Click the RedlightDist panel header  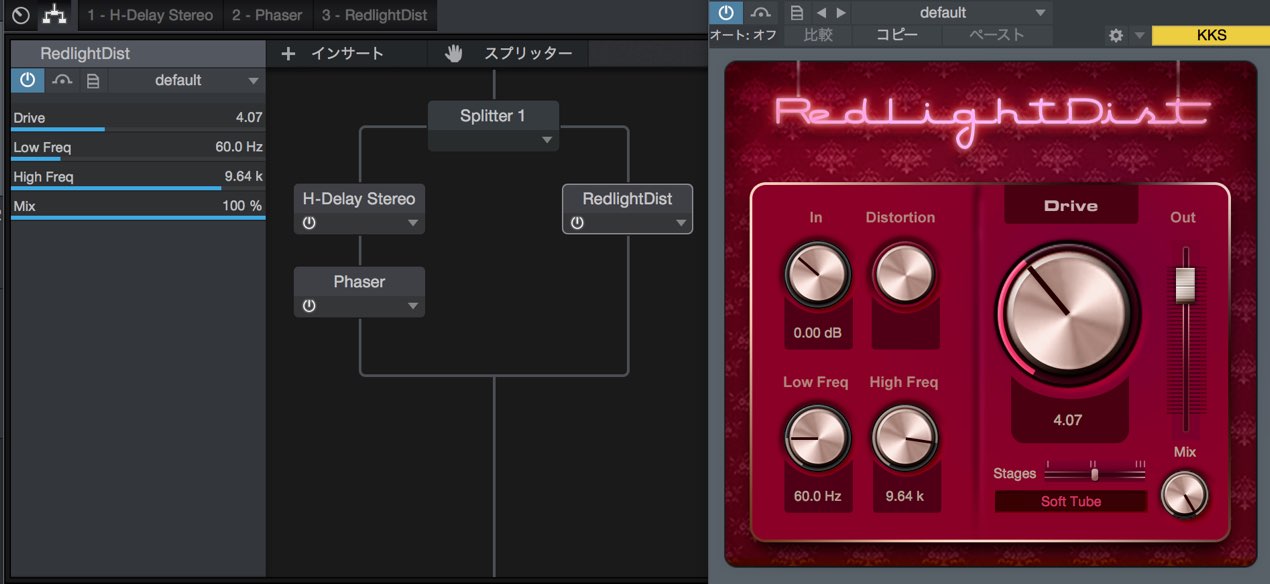pyautogui.click(x=138, y=54)
